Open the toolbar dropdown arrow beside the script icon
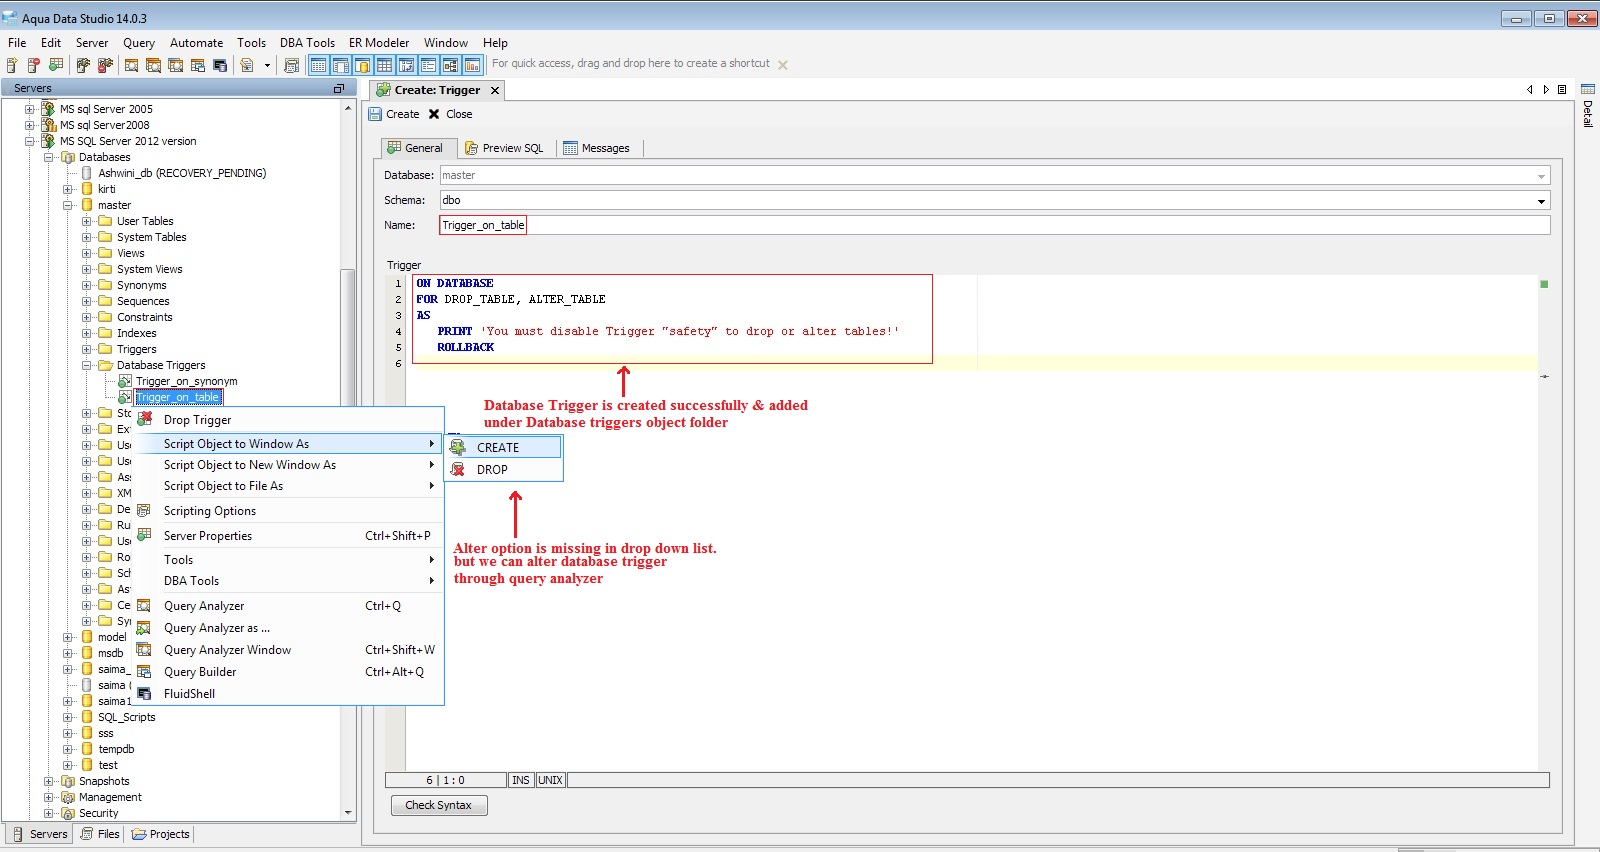 [x=267, y=65]
